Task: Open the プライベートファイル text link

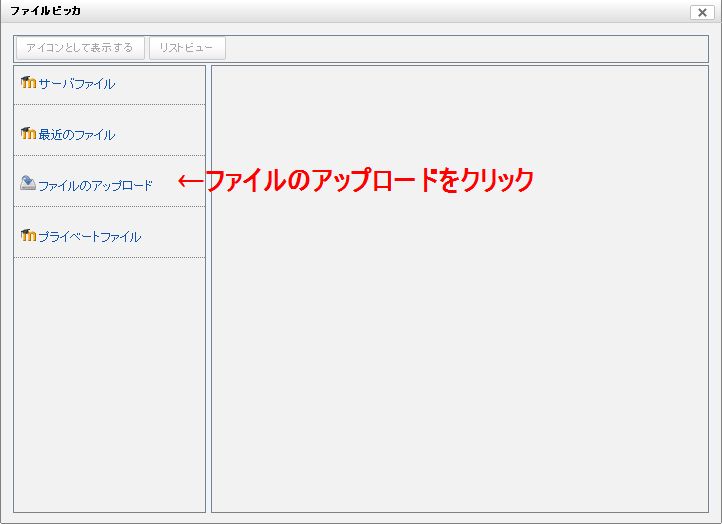Action: tap(89, 237)
